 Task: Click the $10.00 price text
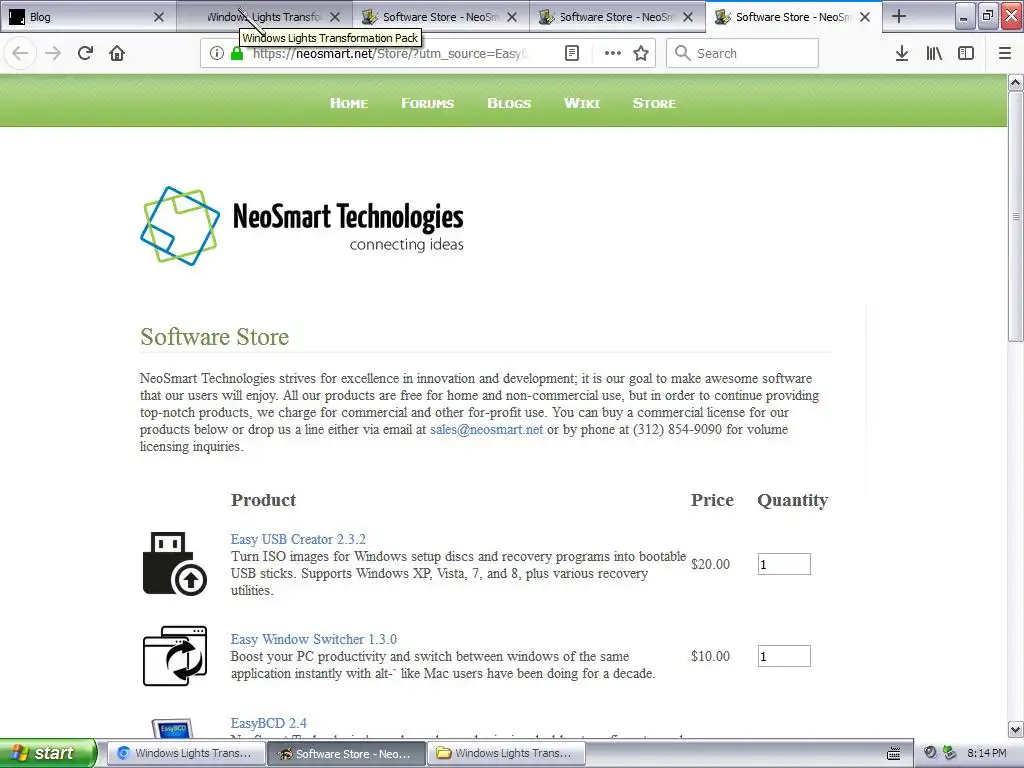coord(711,656)
